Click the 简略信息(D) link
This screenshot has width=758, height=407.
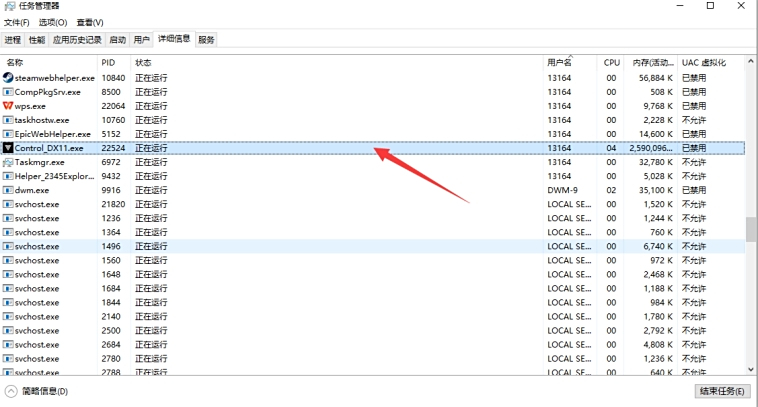(45, 392)
